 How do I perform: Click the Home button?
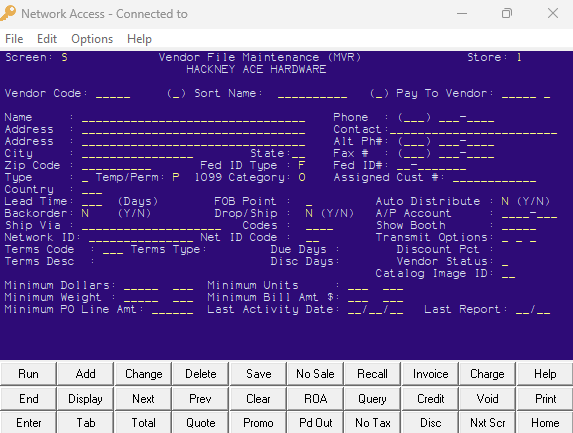point(545,423)
